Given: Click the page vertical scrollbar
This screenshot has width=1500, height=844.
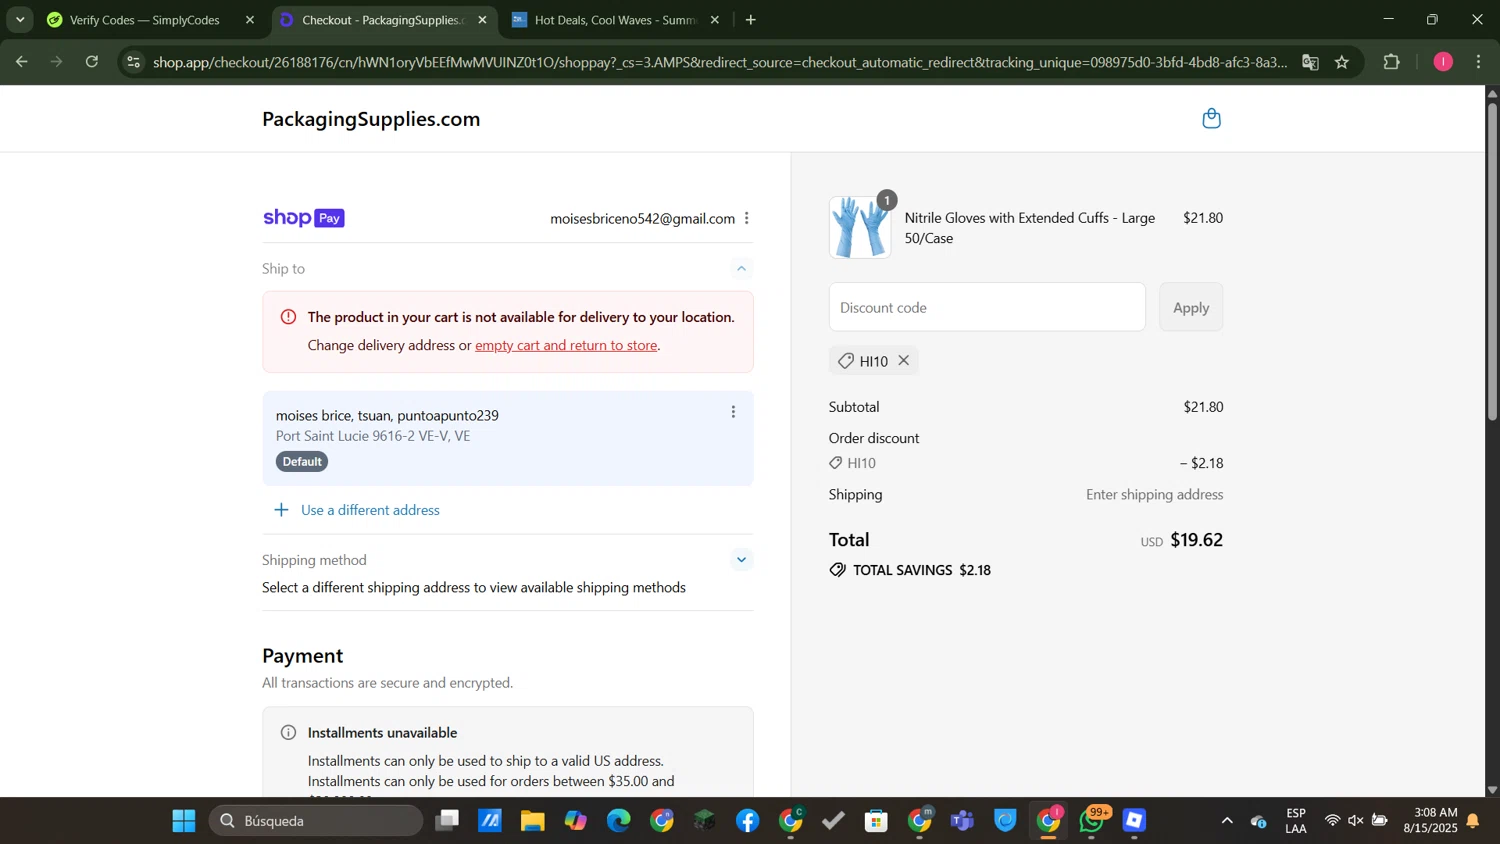Looking at the screenshot, I should (1492, 260).
